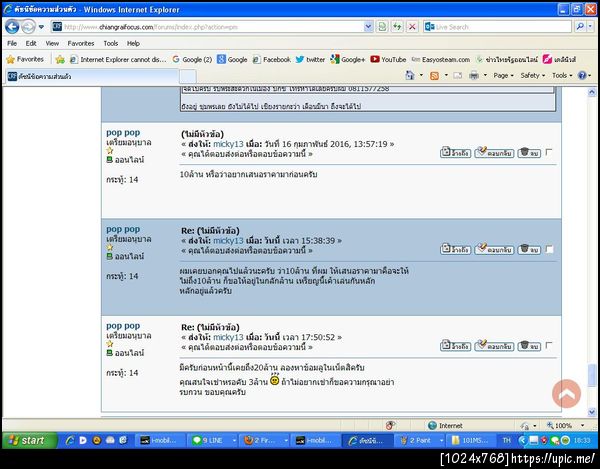
Task: Open the Facebook bookmark
Action: click(272, 59)
